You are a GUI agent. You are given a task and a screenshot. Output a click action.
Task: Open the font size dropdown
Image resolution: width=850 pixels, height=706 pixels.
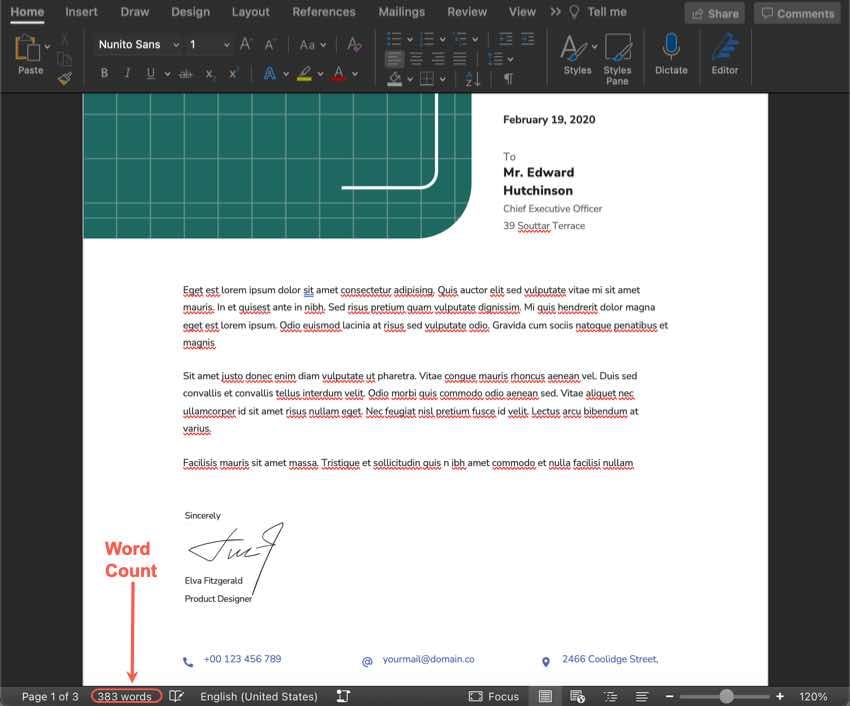tap(227, 44)
